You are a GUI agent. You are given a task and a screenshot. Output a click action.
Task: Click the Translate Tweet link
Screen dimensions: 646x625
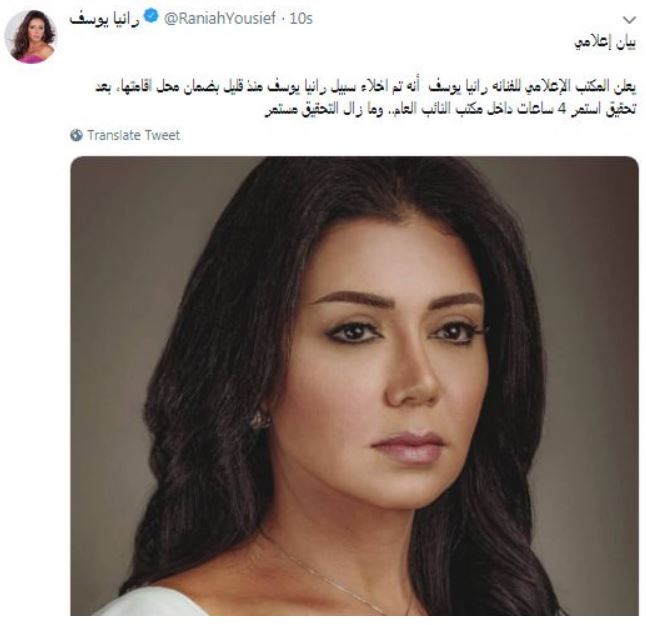pos(133,135)
